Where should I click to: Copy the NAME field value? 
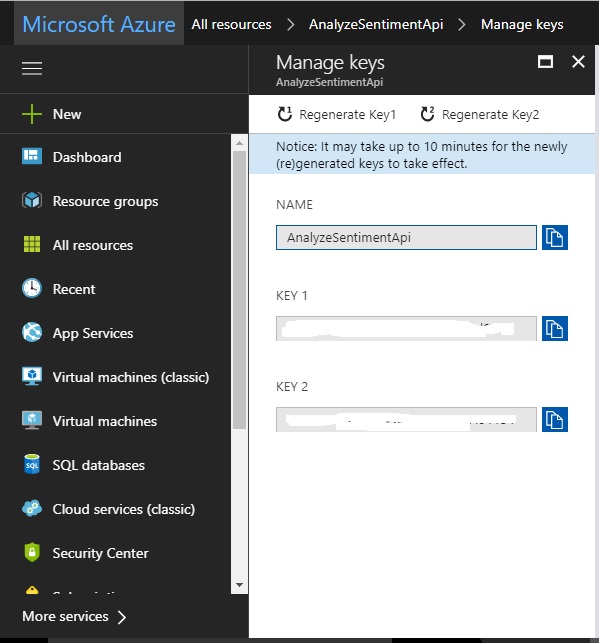[x=555, y=237]
